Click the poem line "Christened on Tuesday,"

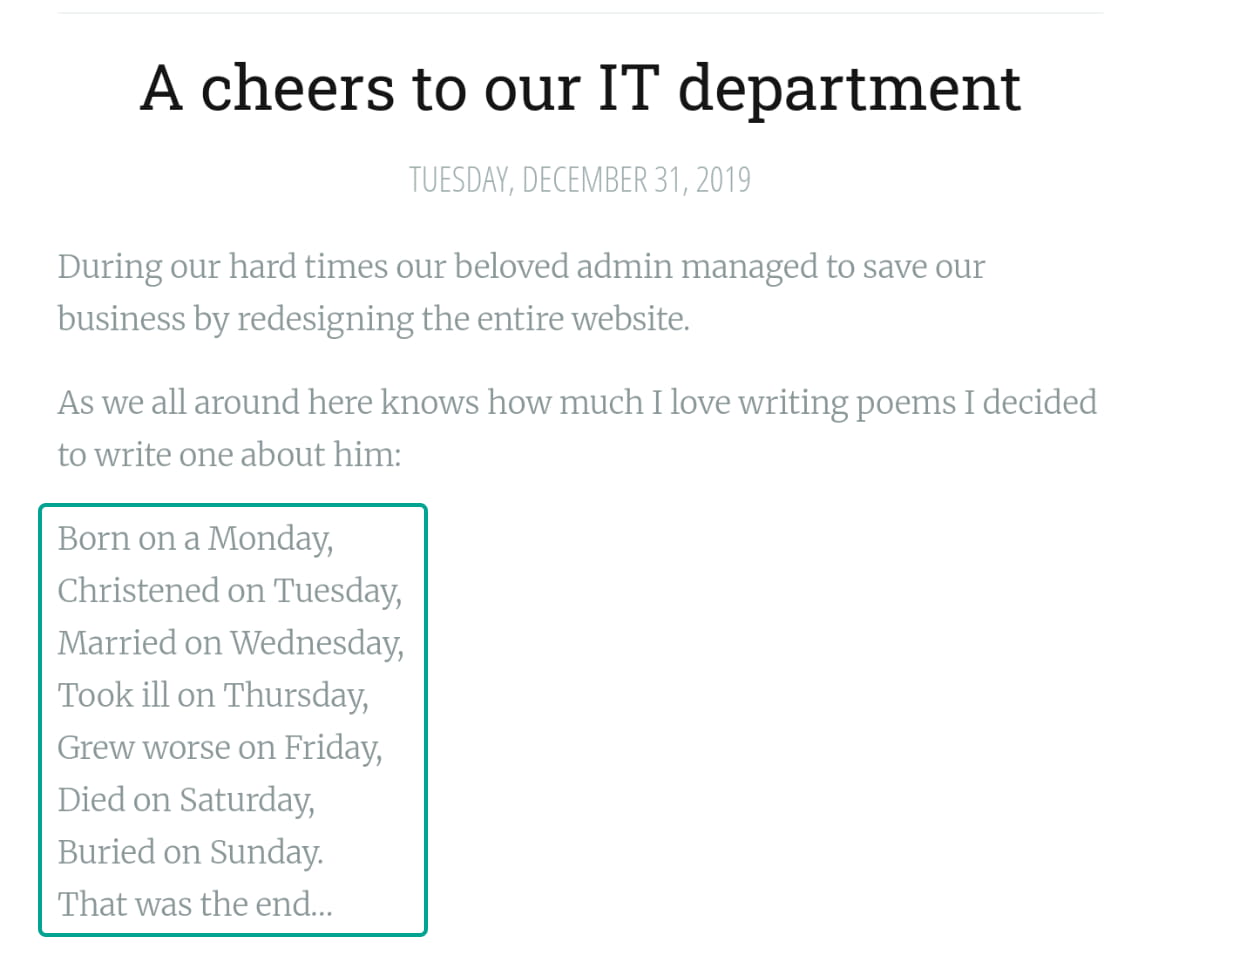[x=229, y=591]
